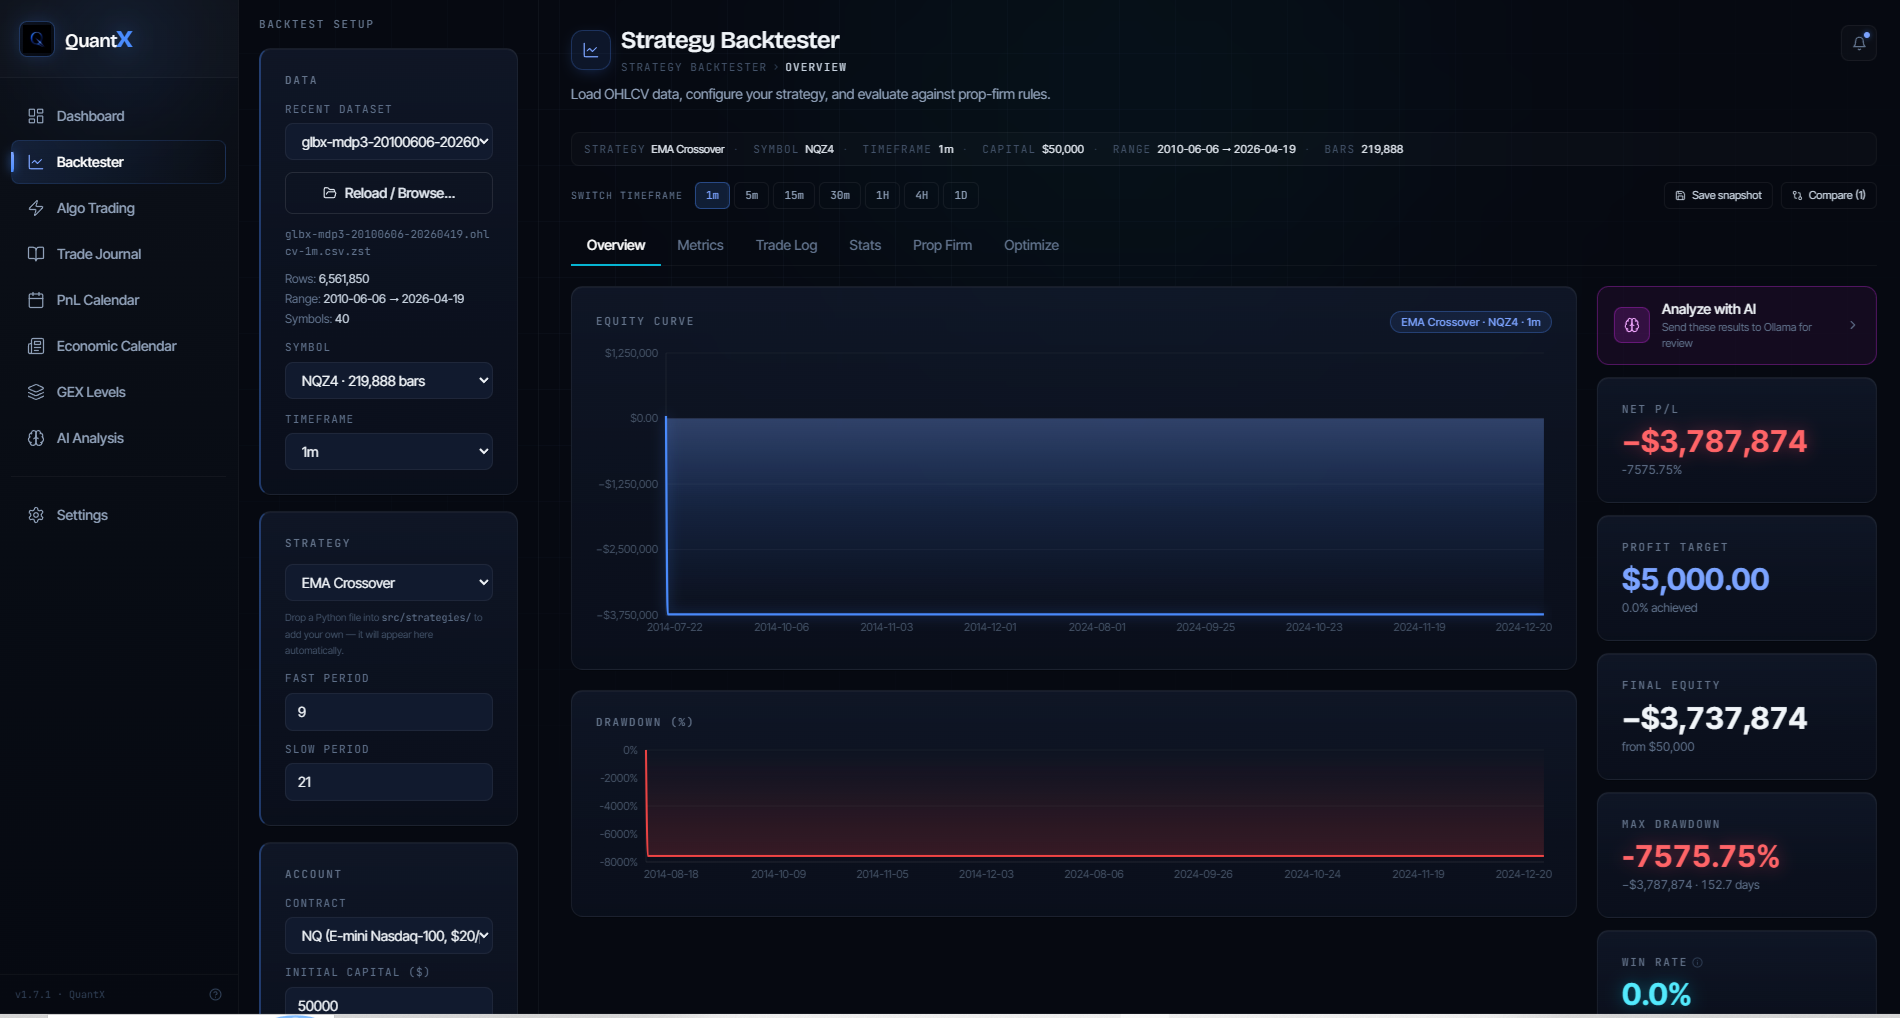Click the Save snapshot button
1900x1018 pixels.
tap(1718, 196)
